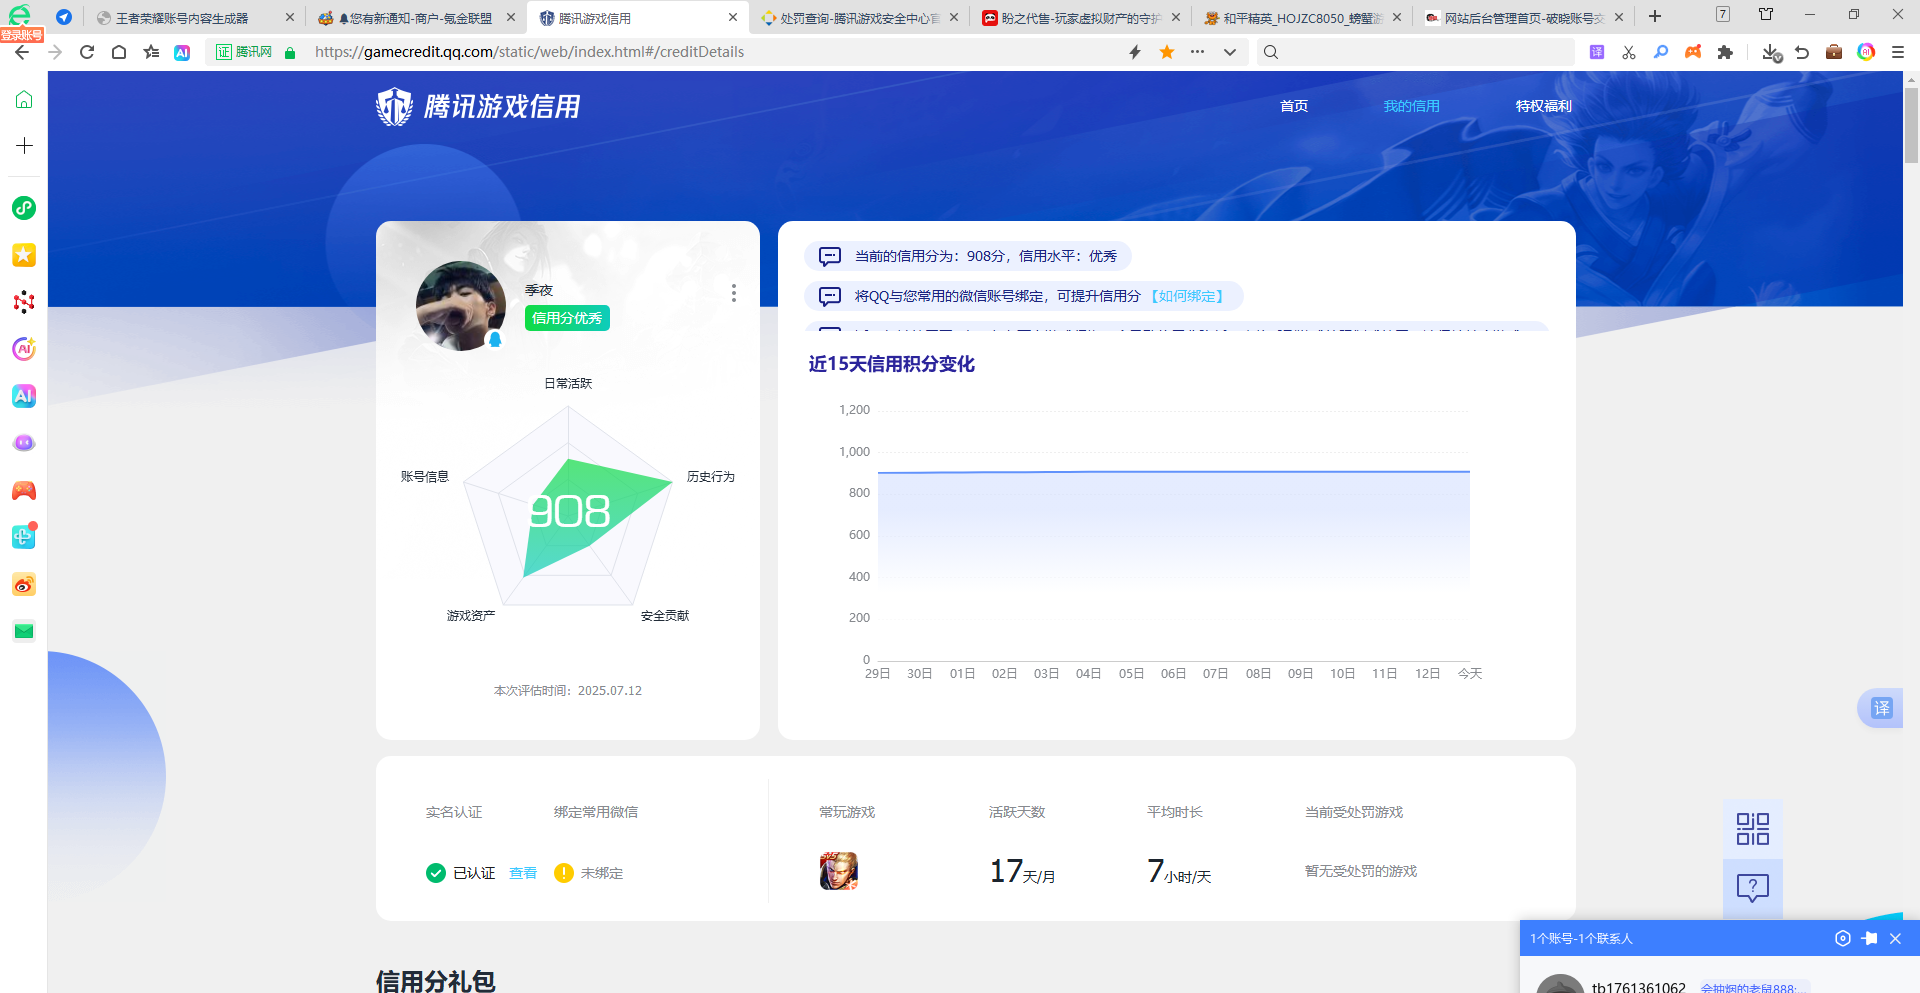Open the browser home page icon
1920x993 pixels.
point(119,52)
